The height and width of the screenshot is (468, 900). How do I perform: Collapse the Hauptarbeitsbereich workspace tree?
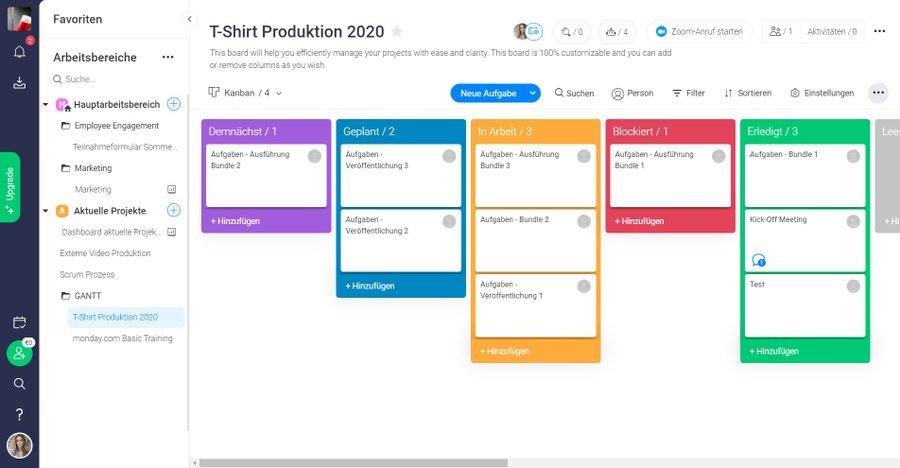pyautogui.click(x=46, y=104)
